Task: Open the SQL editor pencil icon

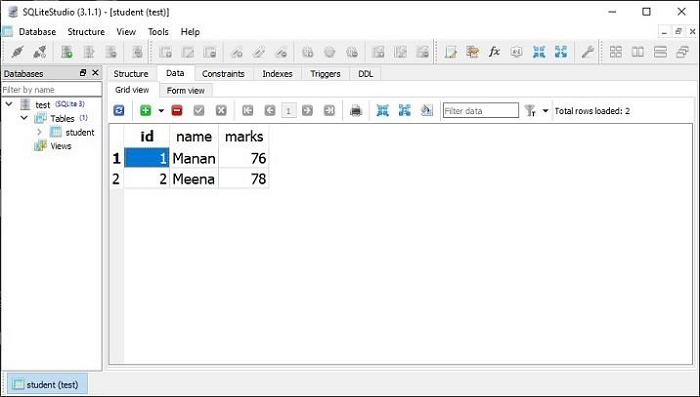Action: tap(450, 52)
